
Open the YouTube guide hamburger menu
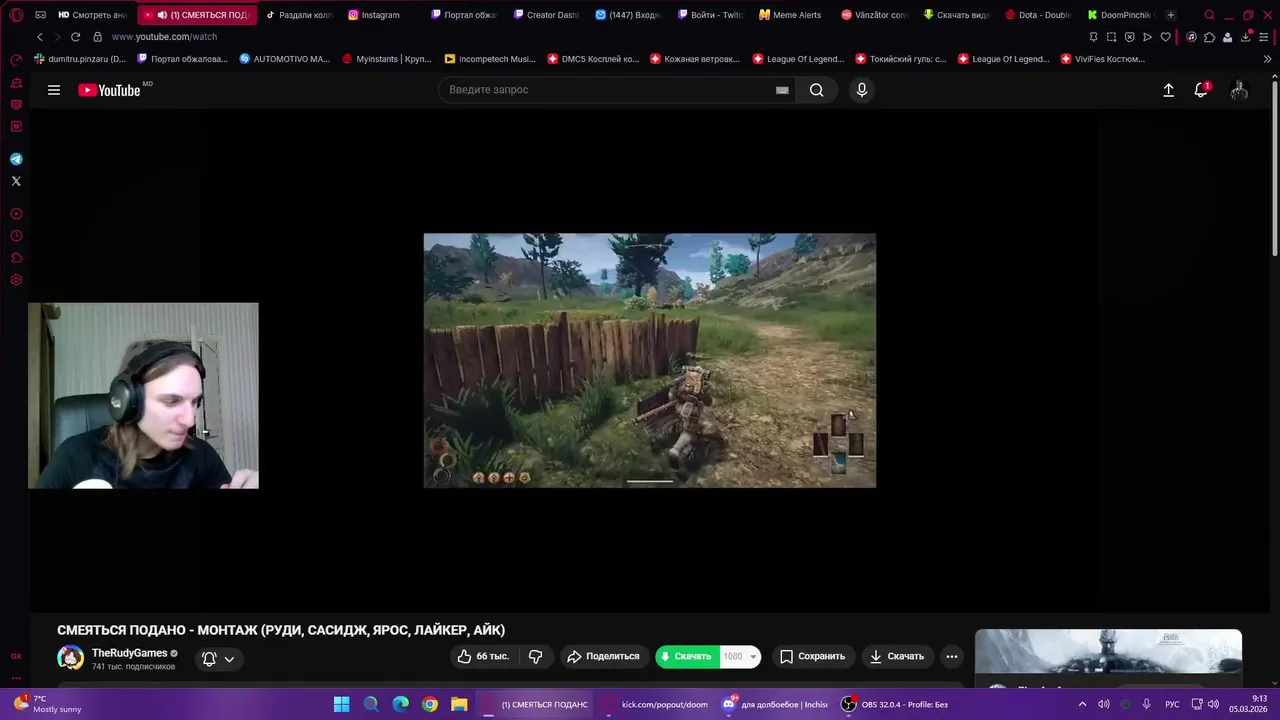pyautogui.click(x=54, y=90)
